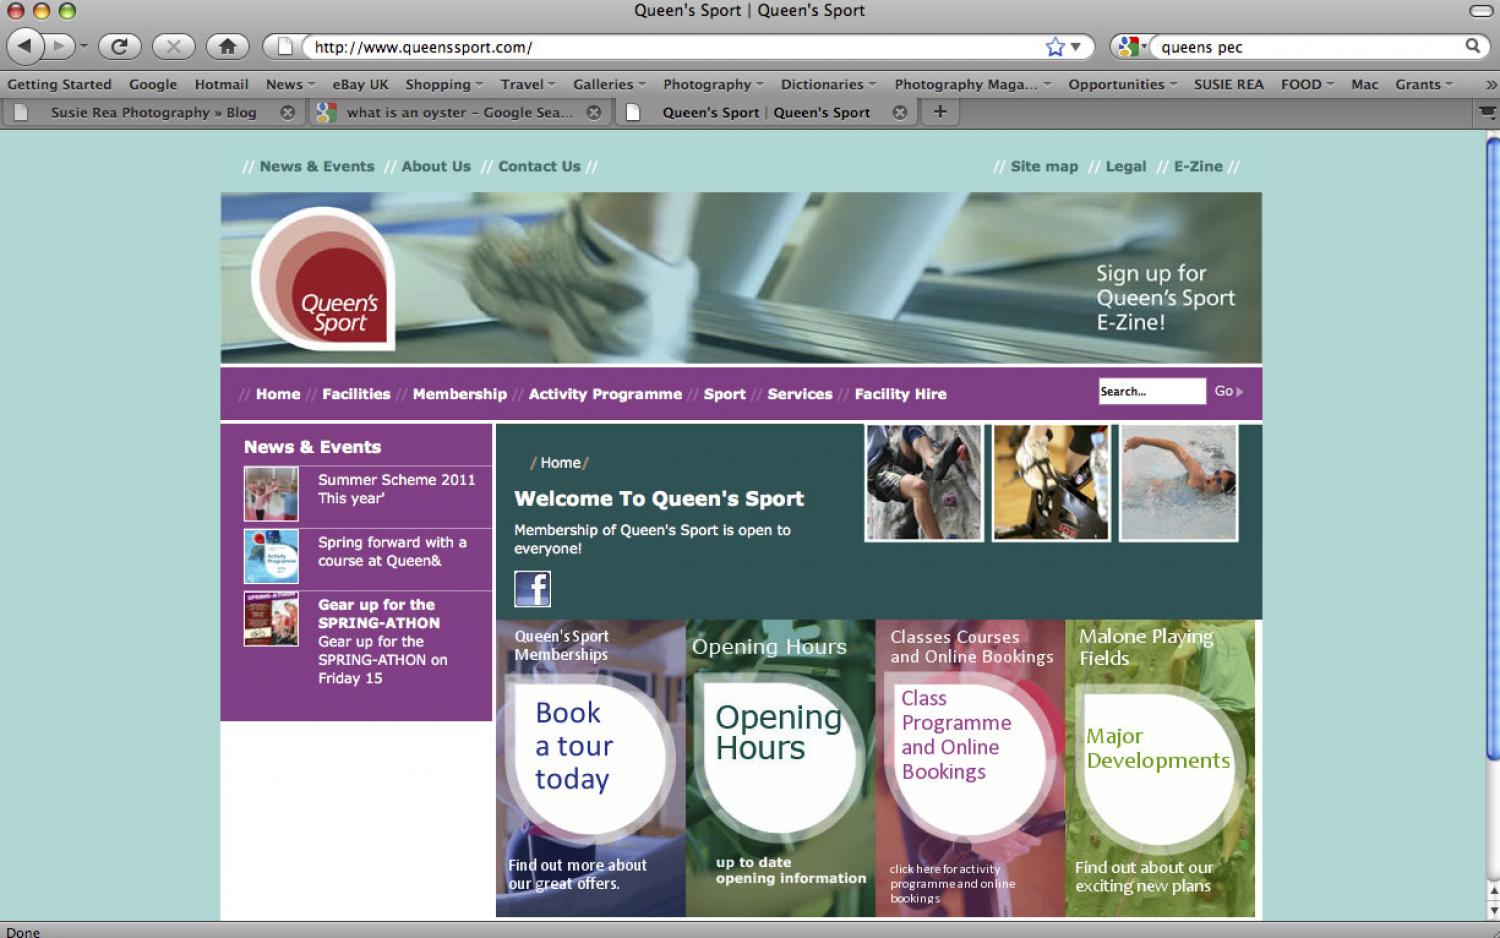This screenshot has width=1500, height=938.
Task: Open the Photography bookmarks dropdown
Action: coord(712,85)
